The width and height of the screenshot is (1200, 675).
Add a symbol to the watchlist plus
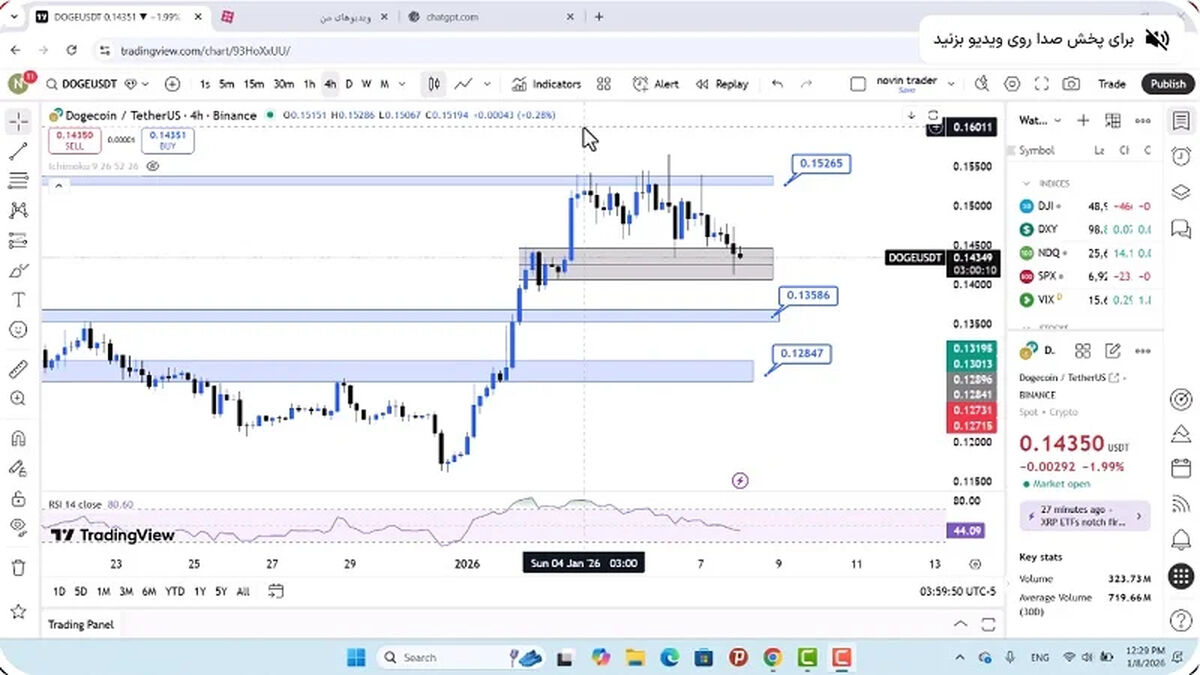1083,121
